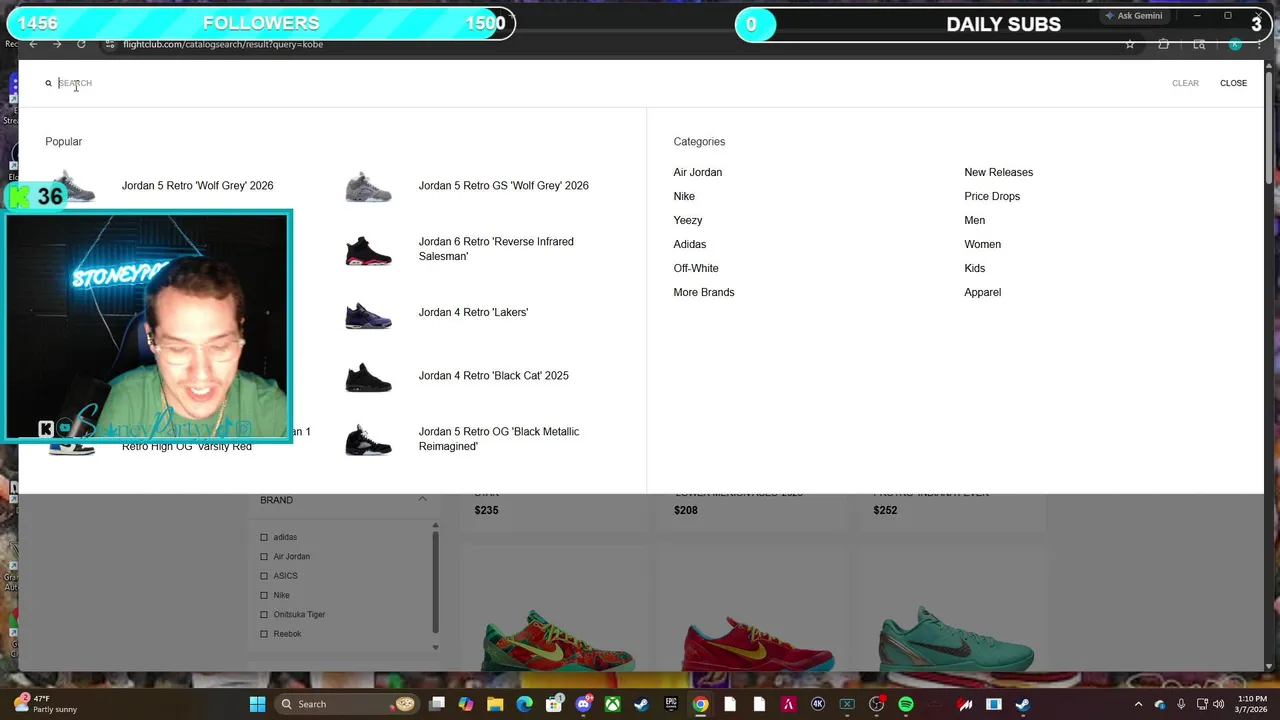1280x720 pixels.
Task: Browse the Adidas category
Action: [689, 244]
